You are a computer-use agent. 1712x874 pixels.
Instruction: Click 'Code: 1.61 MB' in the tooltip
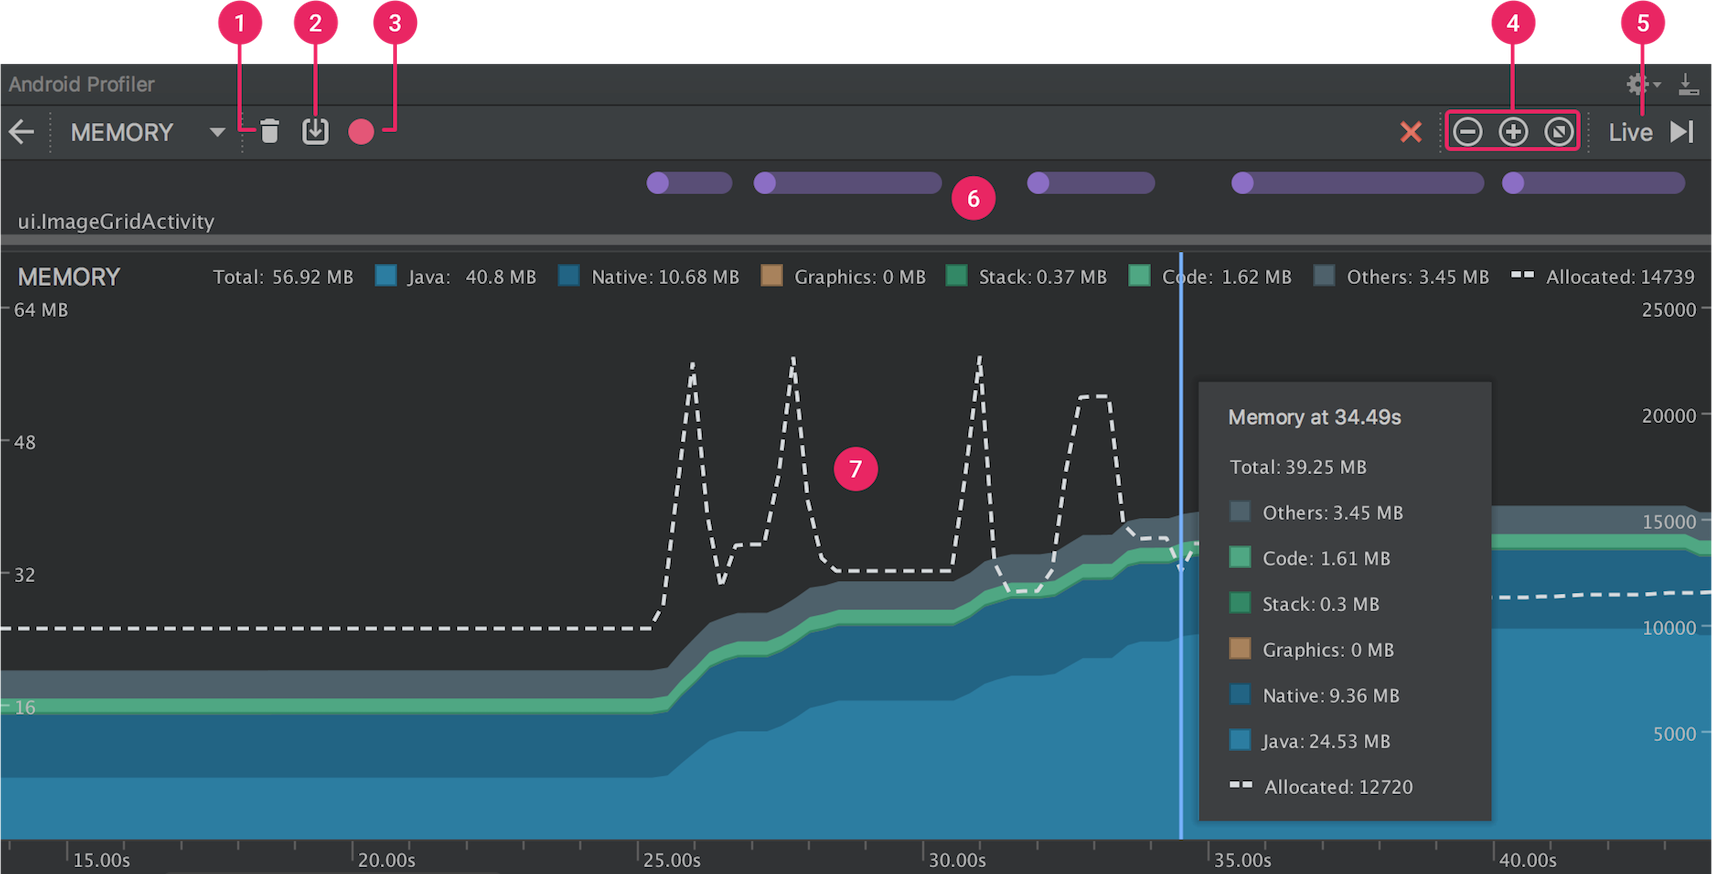pyautogui.click(x=1326, y=559)
